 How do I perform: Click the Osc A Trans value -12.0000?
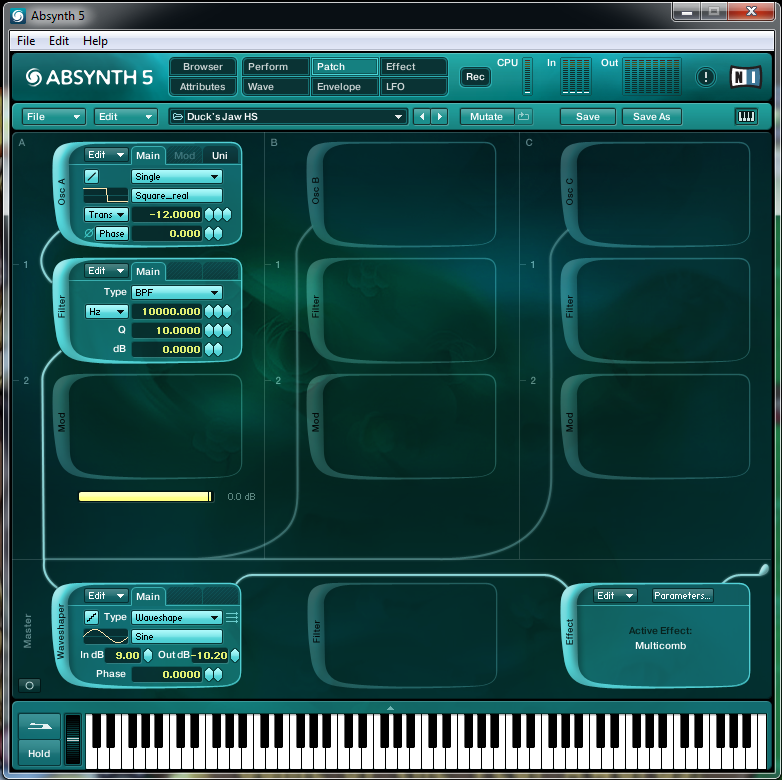pos(167,214)
